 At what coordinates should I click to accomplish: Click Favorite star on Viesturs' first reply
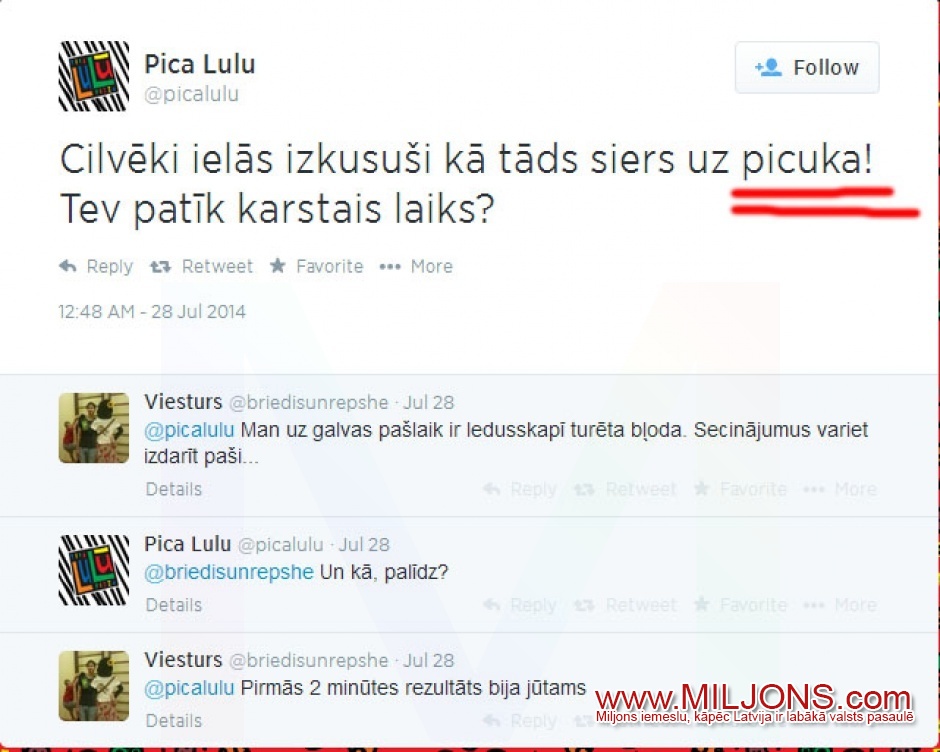[701, 489]
